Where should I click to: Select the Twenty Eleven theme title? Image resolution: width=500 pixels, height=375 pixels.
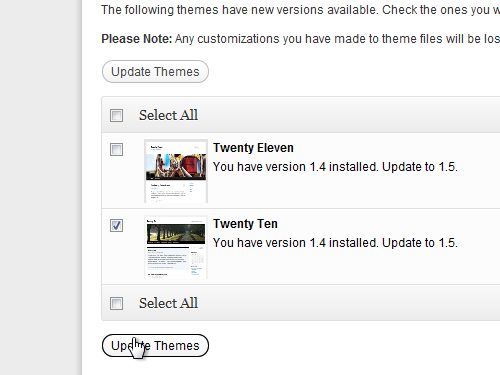[x=253, y=148]
